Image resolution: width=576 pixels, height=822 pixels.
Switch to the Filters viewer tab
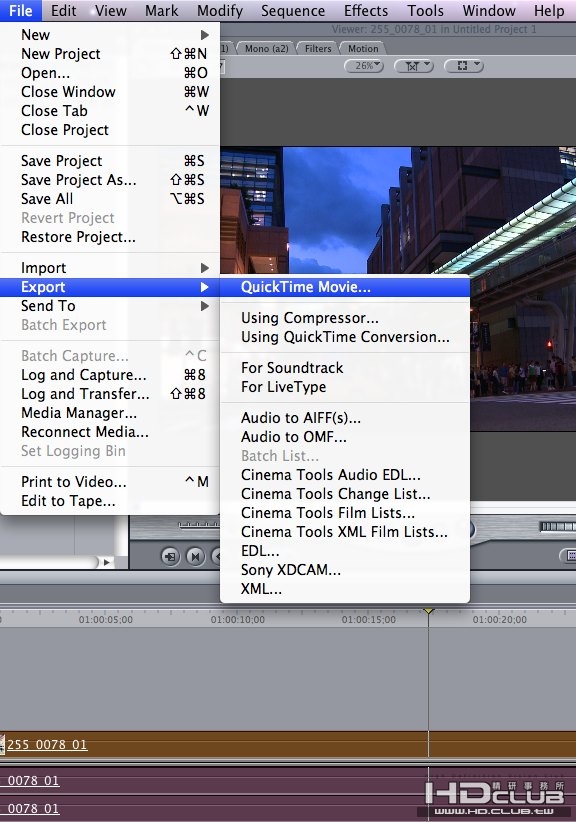(x=318, y=49)
